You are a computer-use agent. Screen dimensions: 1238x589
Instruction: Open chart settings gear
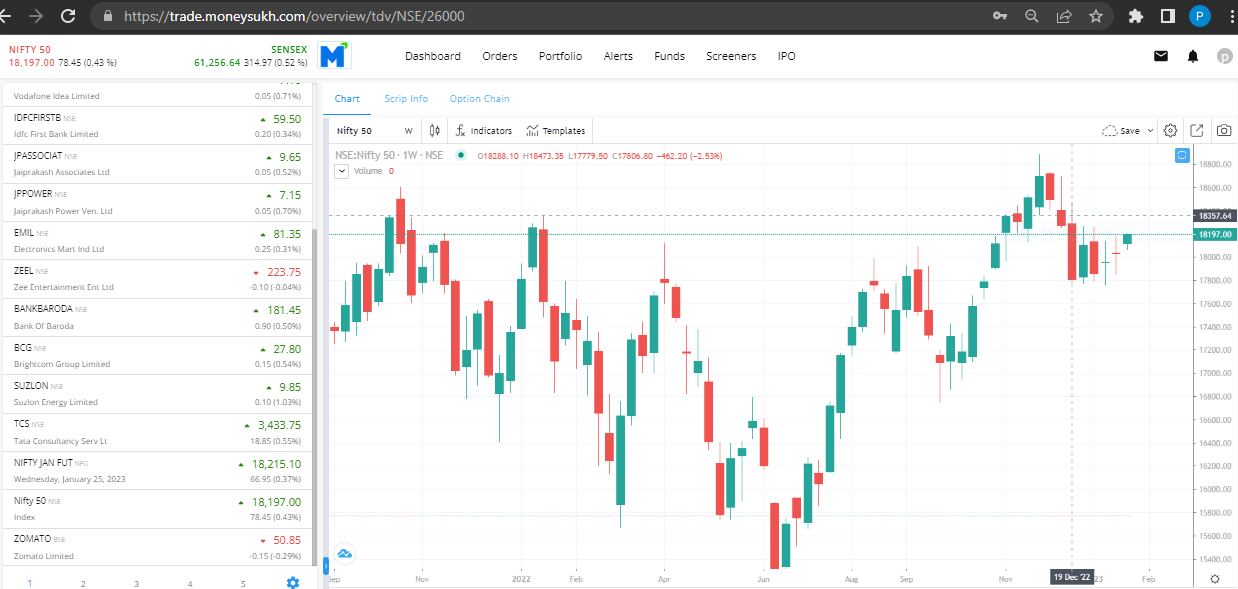click(x=1170, y=131)
